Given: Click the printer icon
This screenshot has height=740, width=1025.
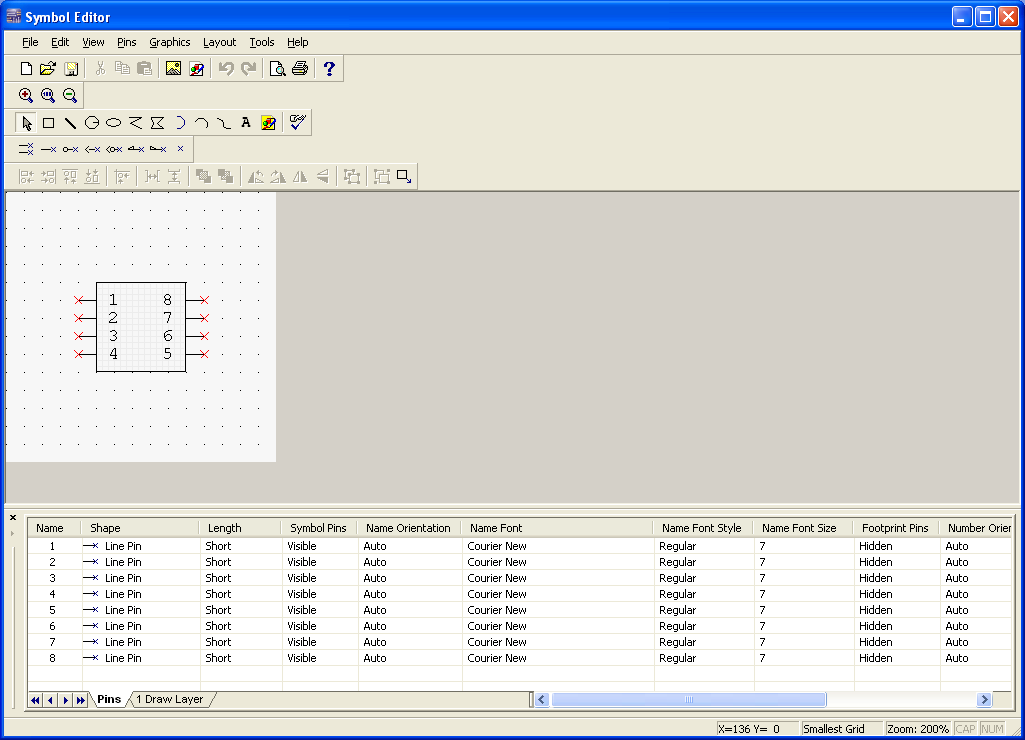Looking at the screenshot, I should (x=300, y=69).
